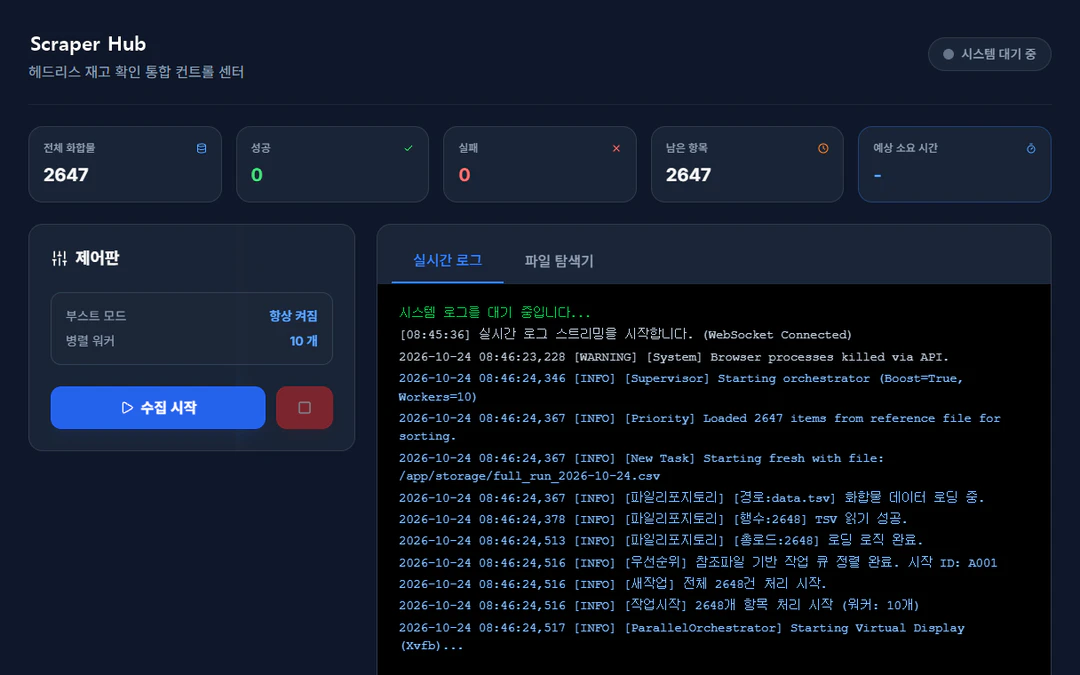Switch to the 실시간 로그 tab
This screenshot has width=1080, height=675.
(447, 260)
